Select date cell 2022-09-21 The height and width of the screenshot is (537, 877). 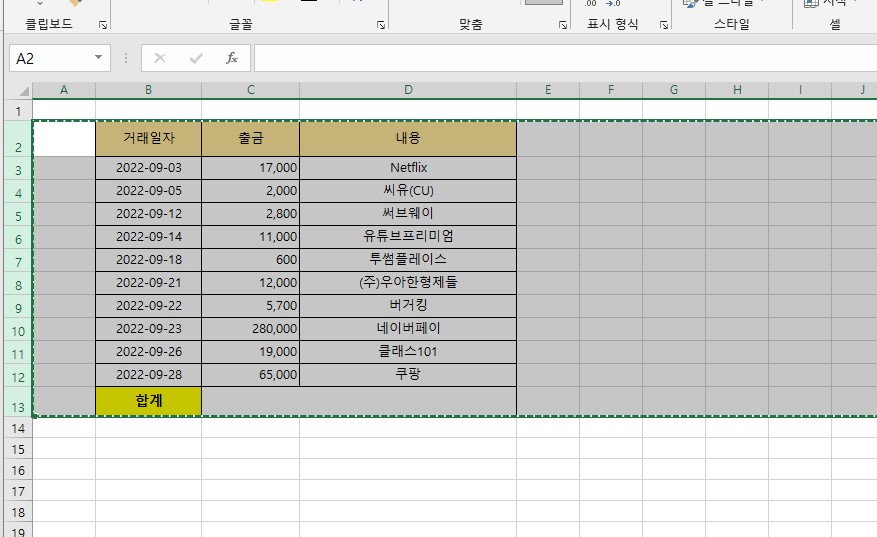[148, 282]
